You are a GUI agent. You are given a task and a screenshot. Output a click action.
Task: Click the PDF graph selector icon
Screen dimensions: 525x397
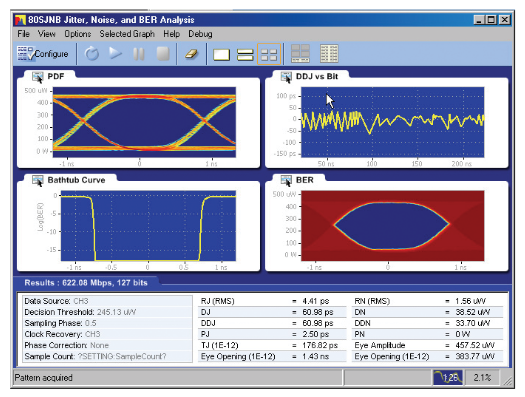pyautogui.click(x=38, y=77)
